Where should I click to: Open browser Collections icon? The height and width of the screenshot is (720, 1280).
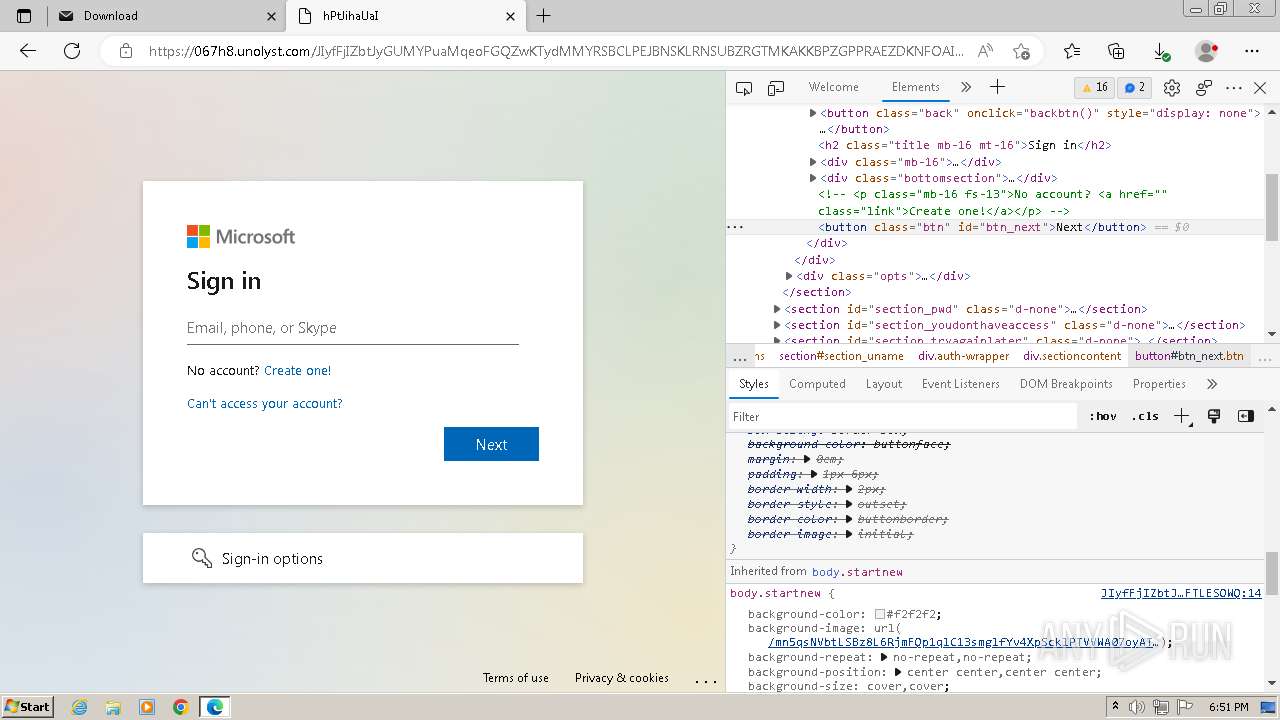click(1117, 51)
